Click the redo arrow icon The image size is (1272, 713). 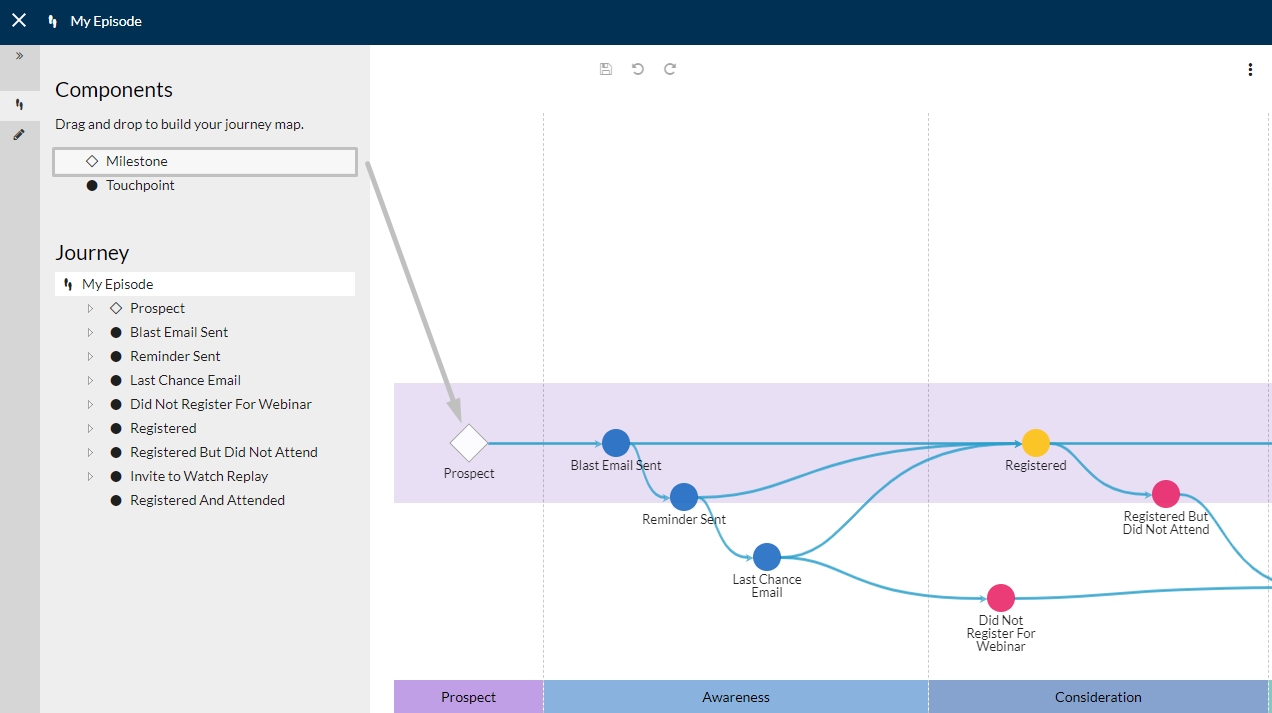[x=670, y=69]
